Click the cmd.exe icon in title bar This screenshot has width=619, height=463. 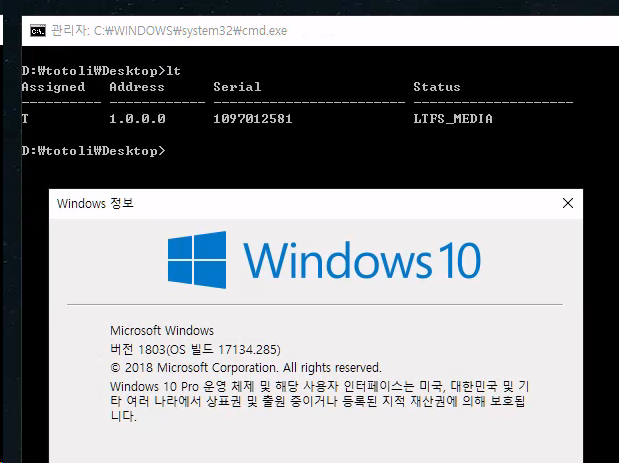[x=38, y=31]
